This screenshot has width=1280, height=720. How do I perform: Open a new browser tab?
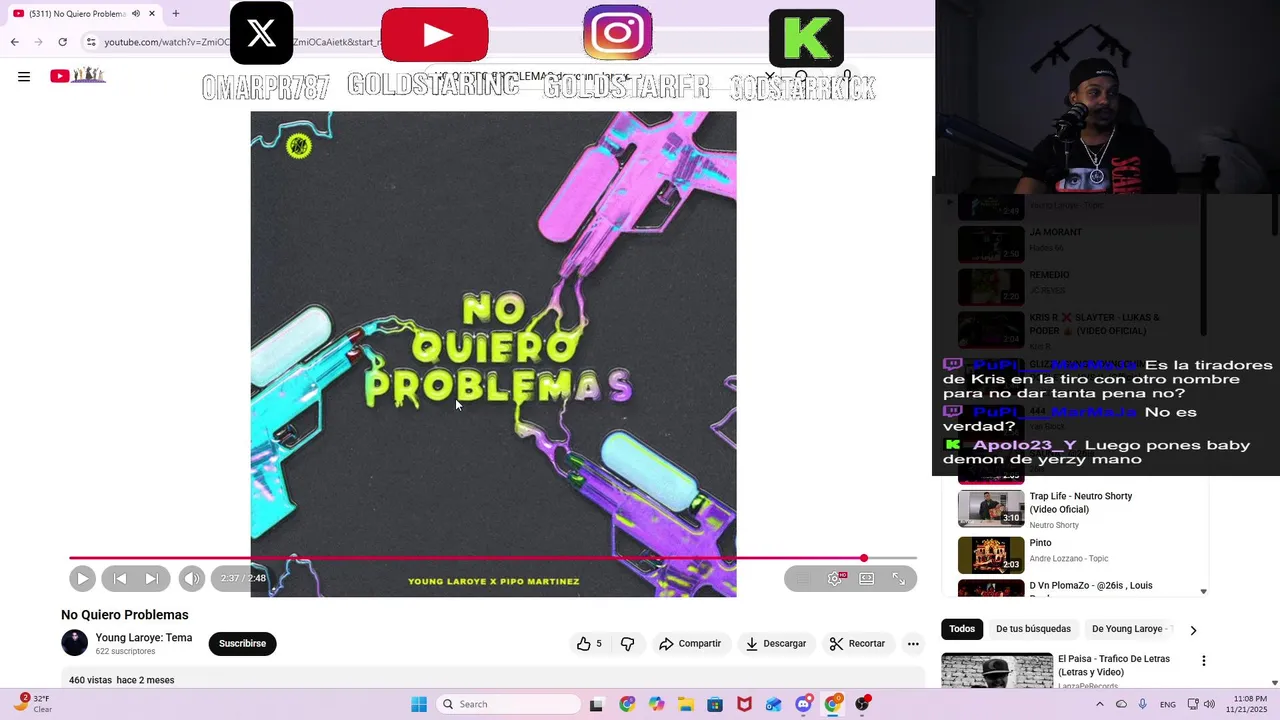176,14
